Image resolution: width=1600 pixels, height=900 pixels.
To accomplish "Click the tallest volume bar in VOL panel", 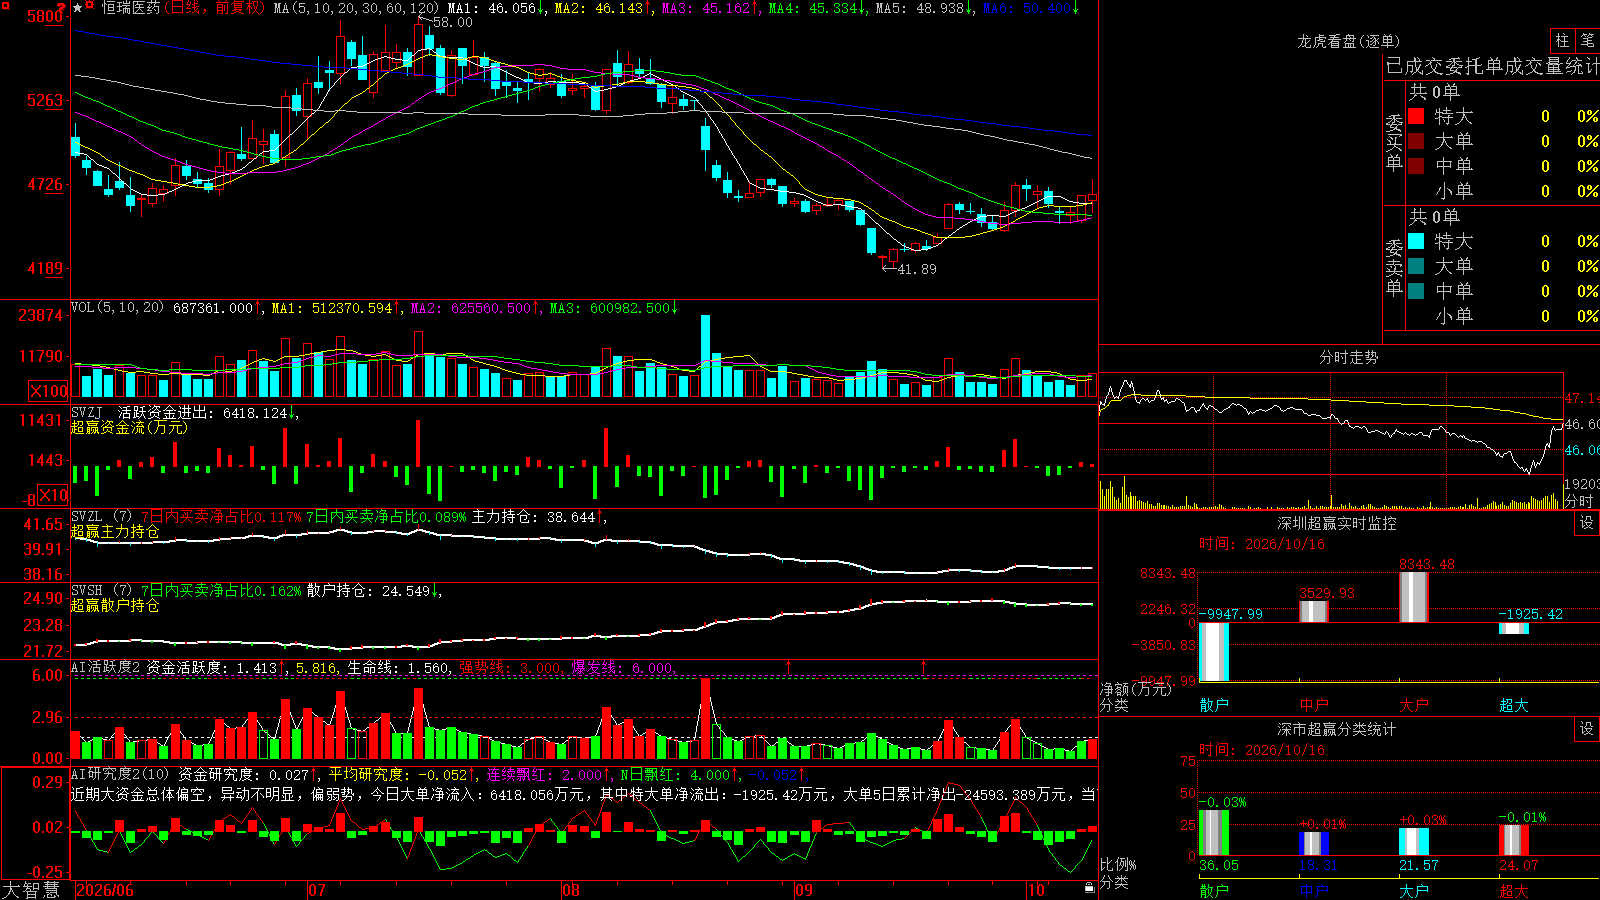I will pyautogui.click(x=706, y=356).
